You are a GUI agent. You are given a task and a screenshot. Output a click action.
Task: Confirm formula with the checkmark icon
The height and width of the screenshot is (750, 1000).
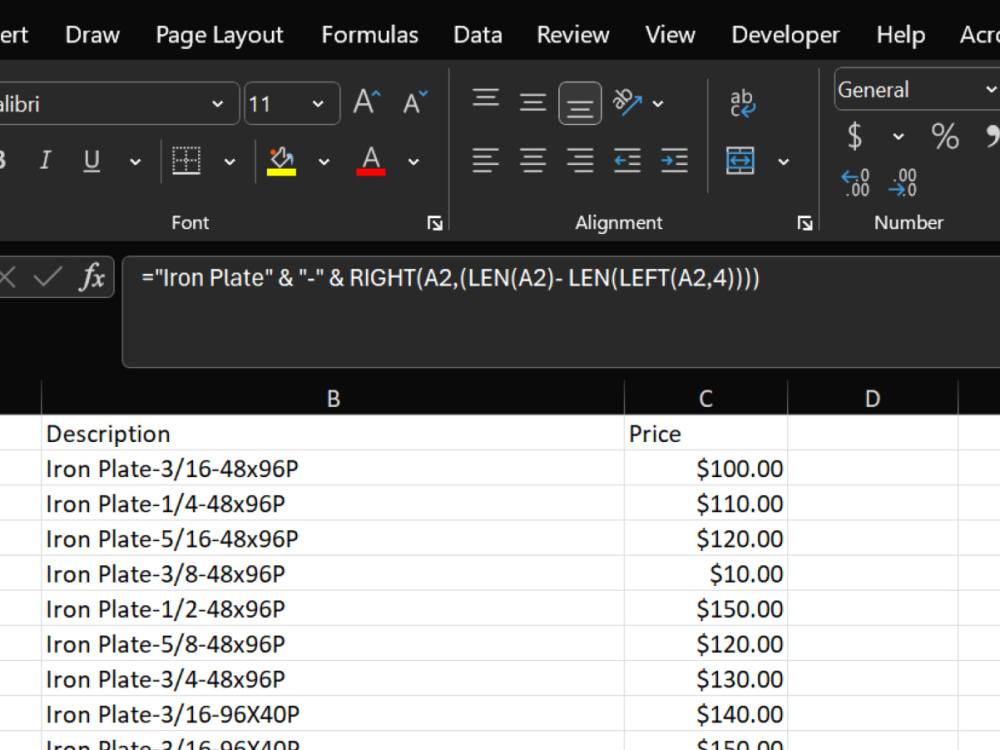point(47,277)
